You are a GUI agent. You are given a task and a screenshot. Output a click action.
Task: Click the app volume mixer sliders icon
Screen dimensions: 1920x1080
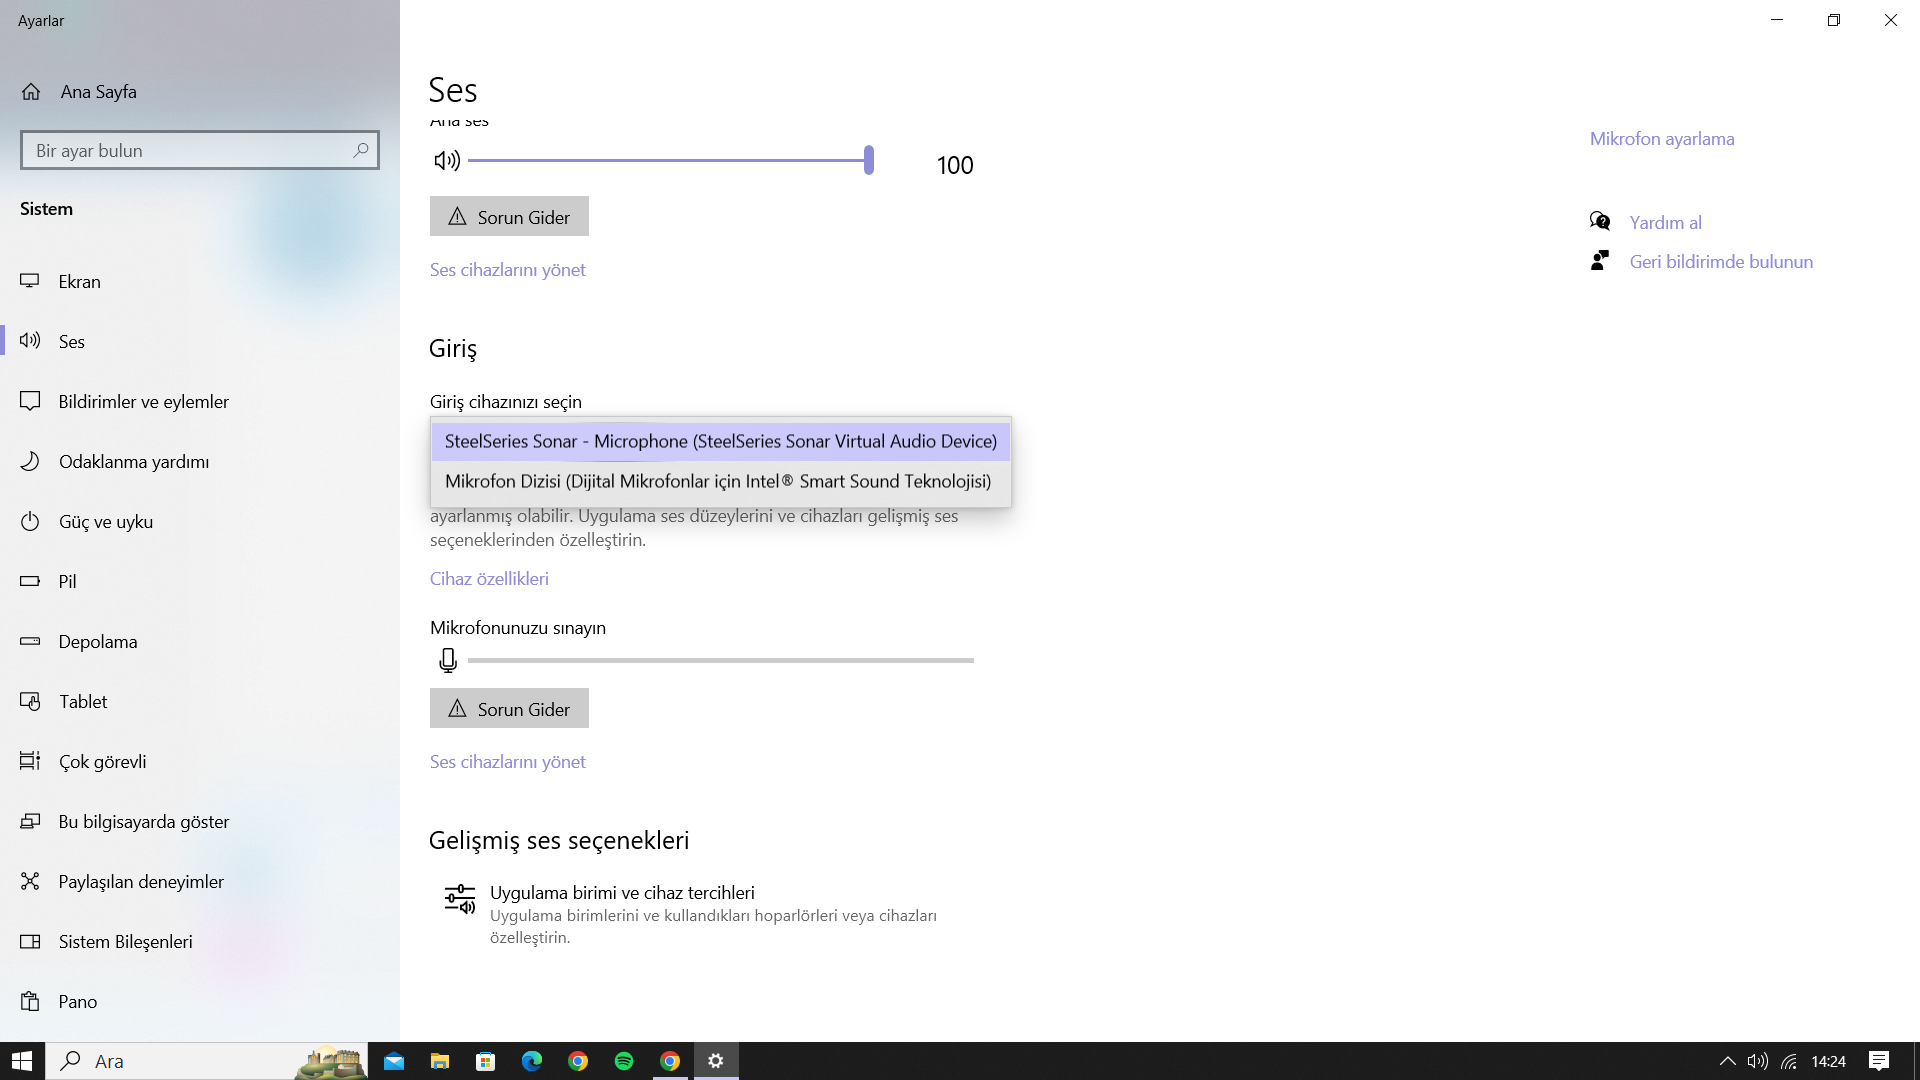pos(460,899)
